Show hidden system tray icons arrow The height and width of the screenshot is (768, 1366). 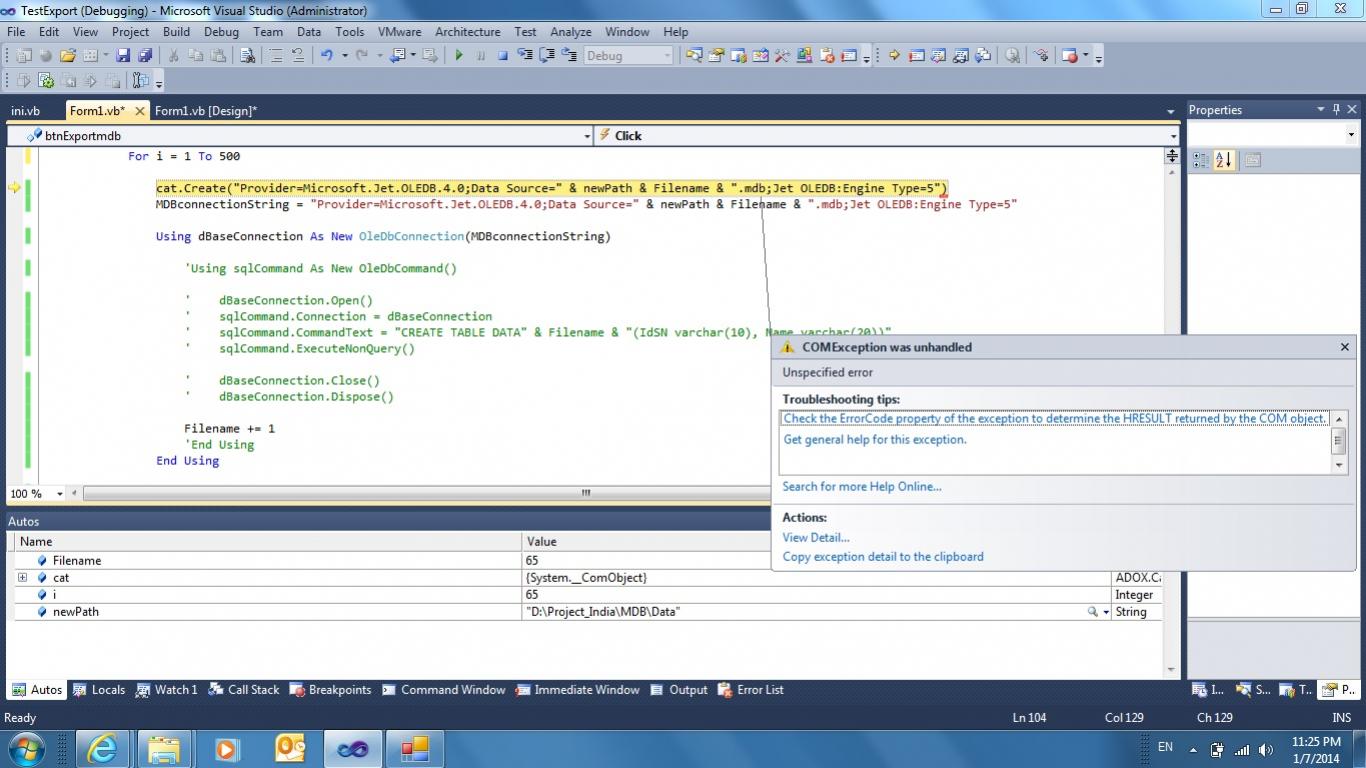1193,750
